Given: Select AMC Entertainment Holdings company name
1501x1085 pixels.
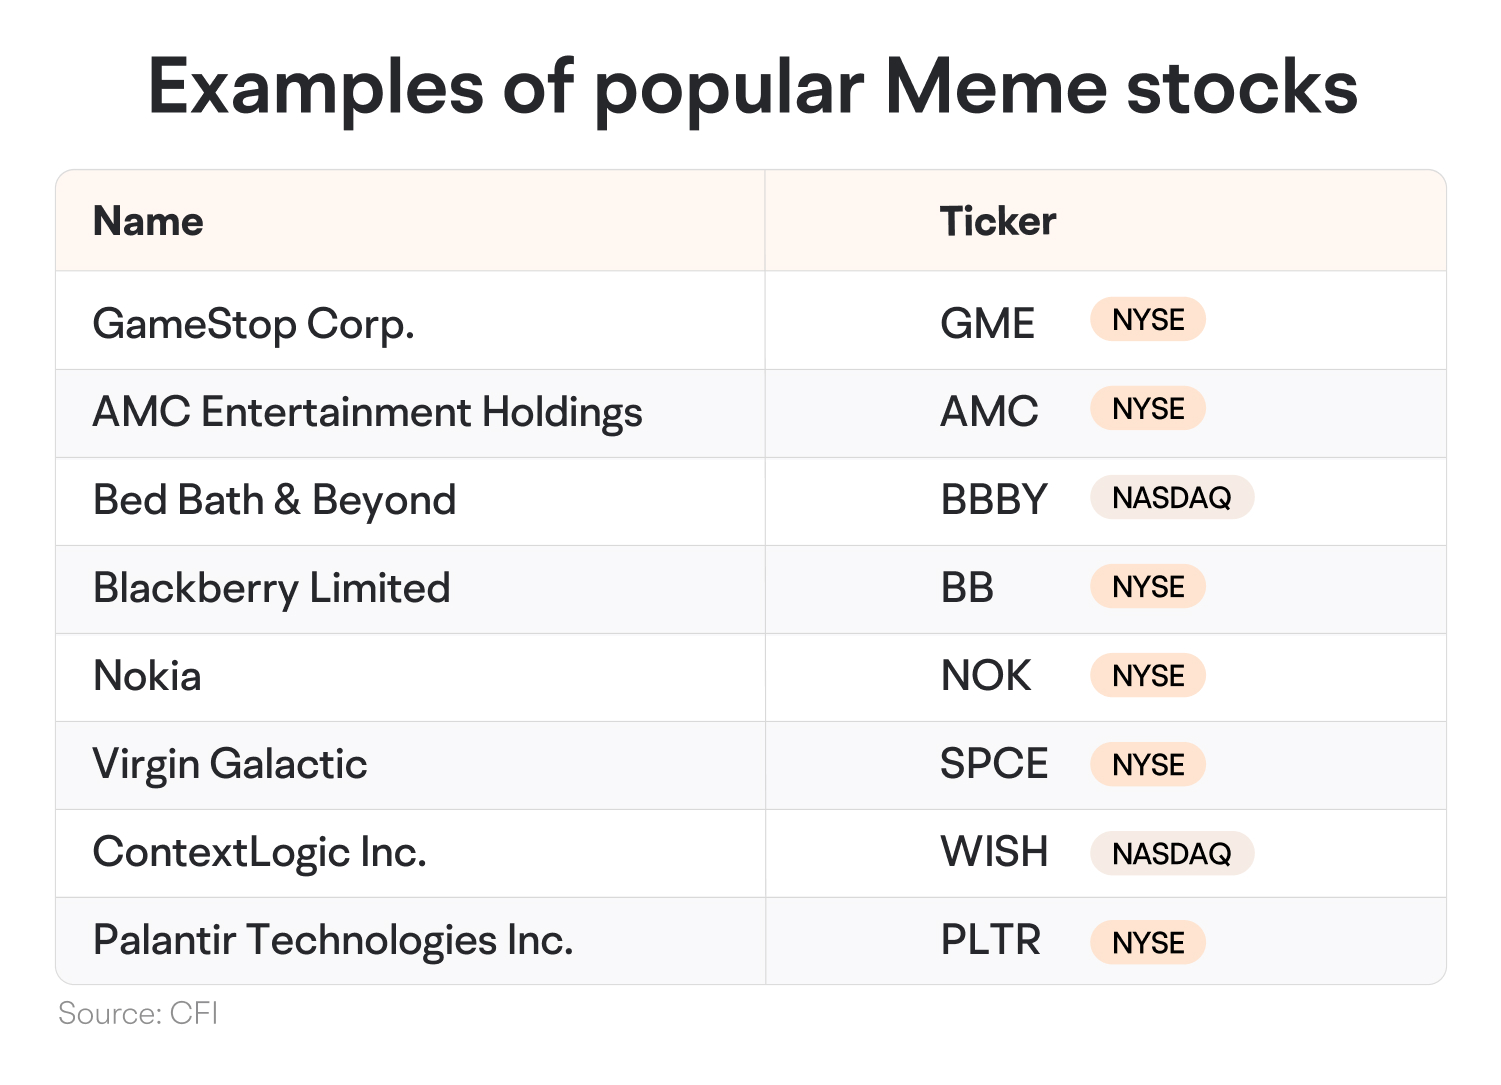Looking at the screenshot, I should (x=367, y=412).
